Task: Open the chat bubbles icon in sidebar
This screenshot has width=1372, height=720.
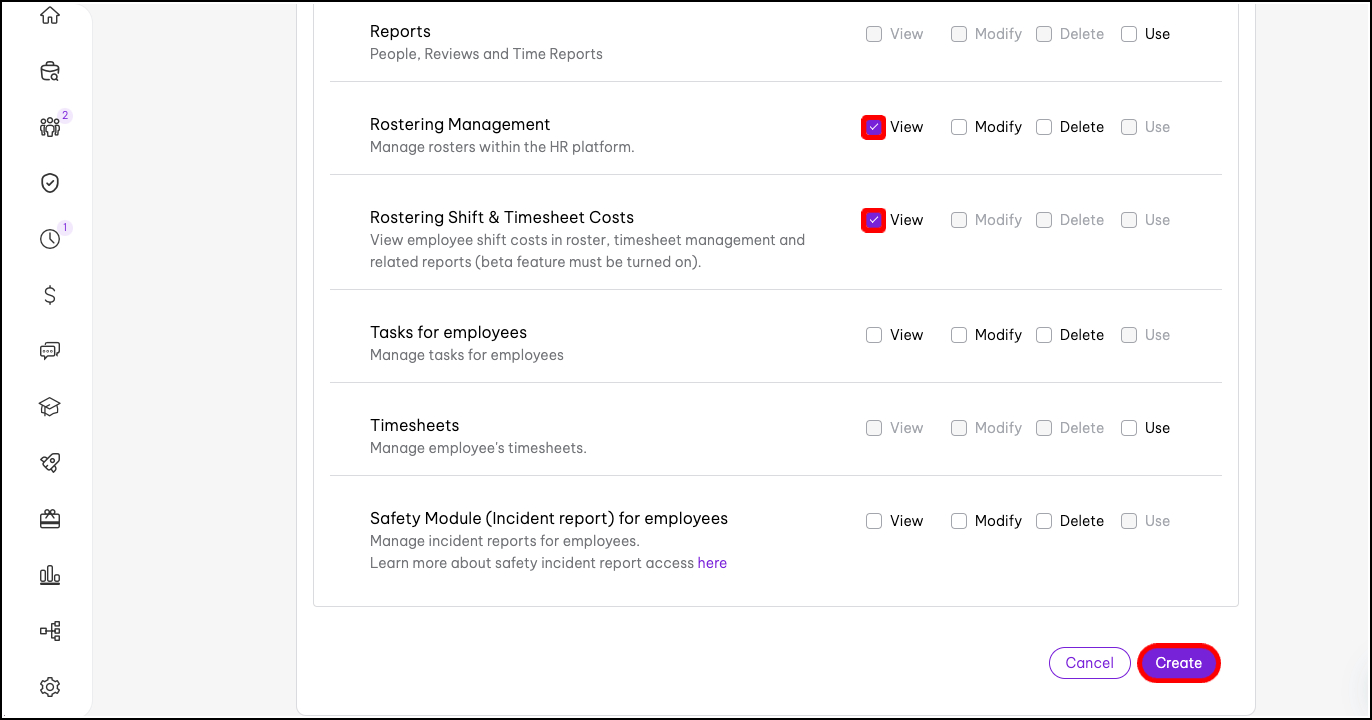Action: (x=50, y=351)
